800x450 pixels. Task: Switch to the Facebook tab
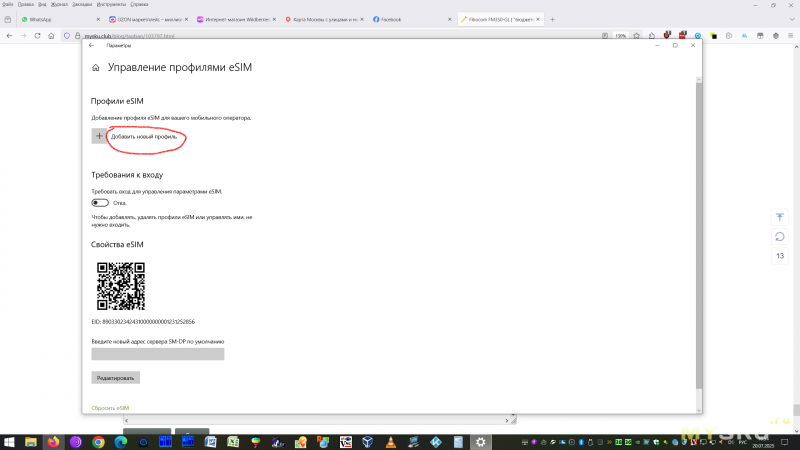410,19
